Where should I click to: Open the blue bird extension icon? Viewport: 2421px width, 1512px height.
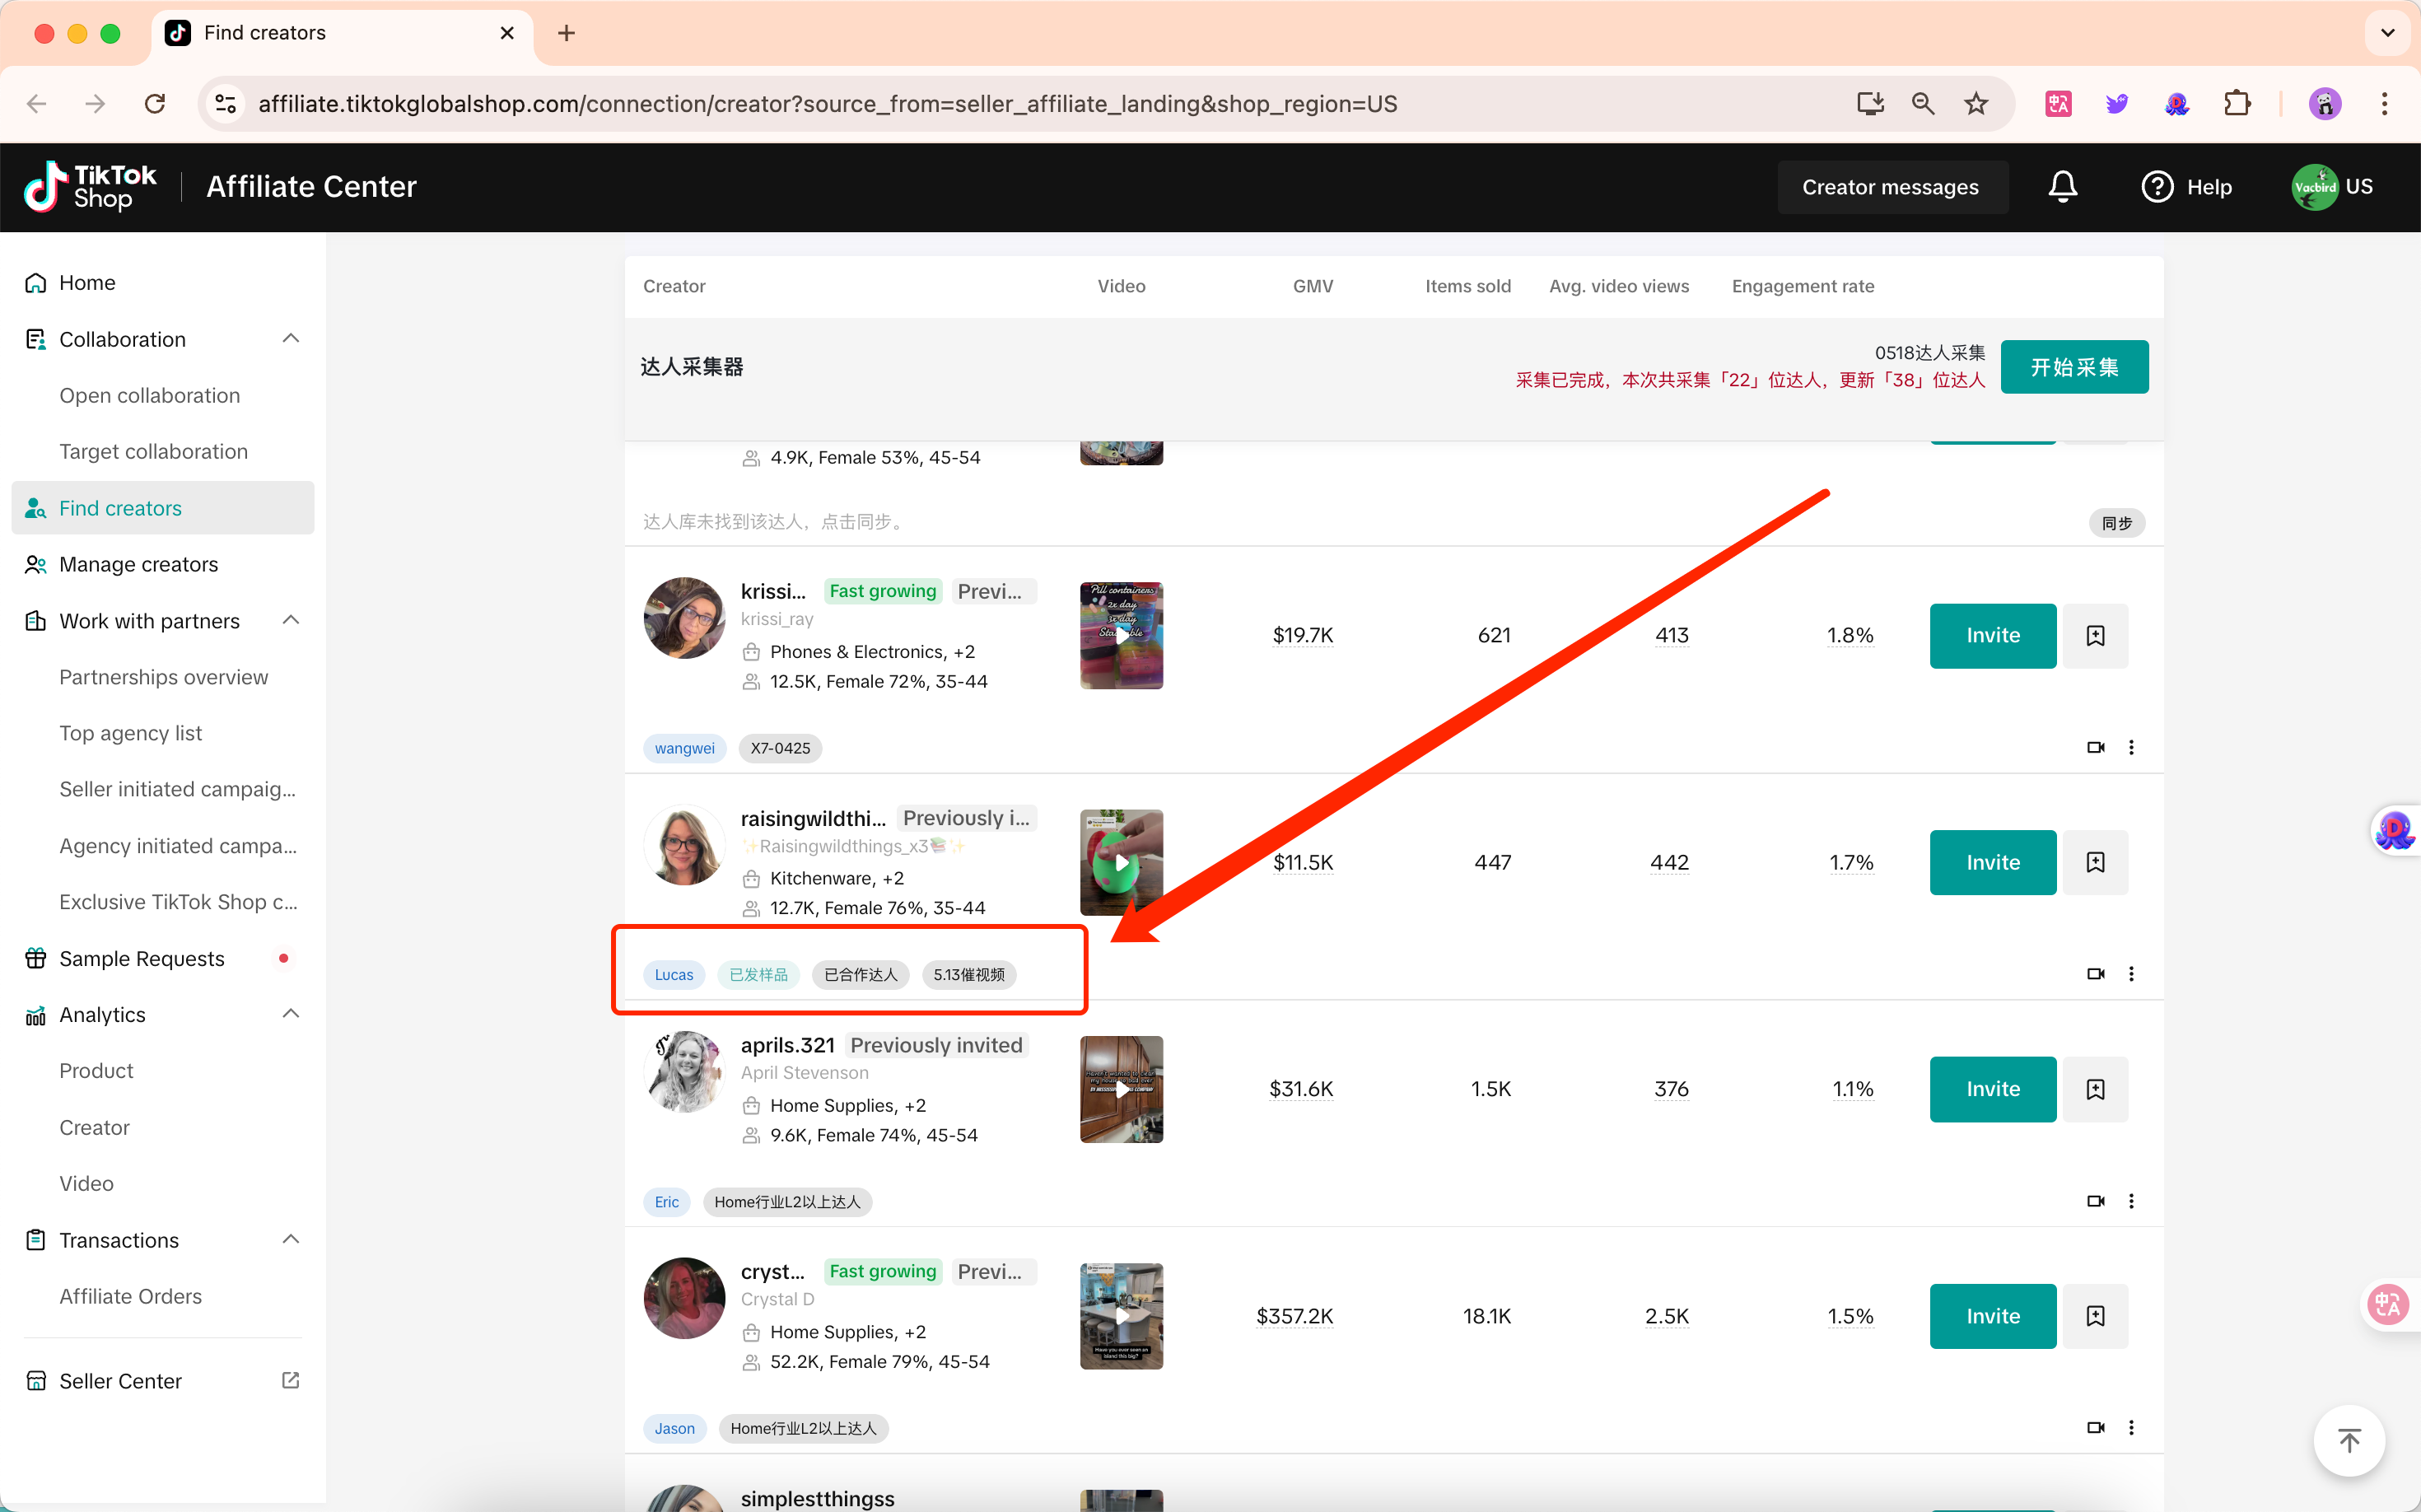(x=2117, y=104)
